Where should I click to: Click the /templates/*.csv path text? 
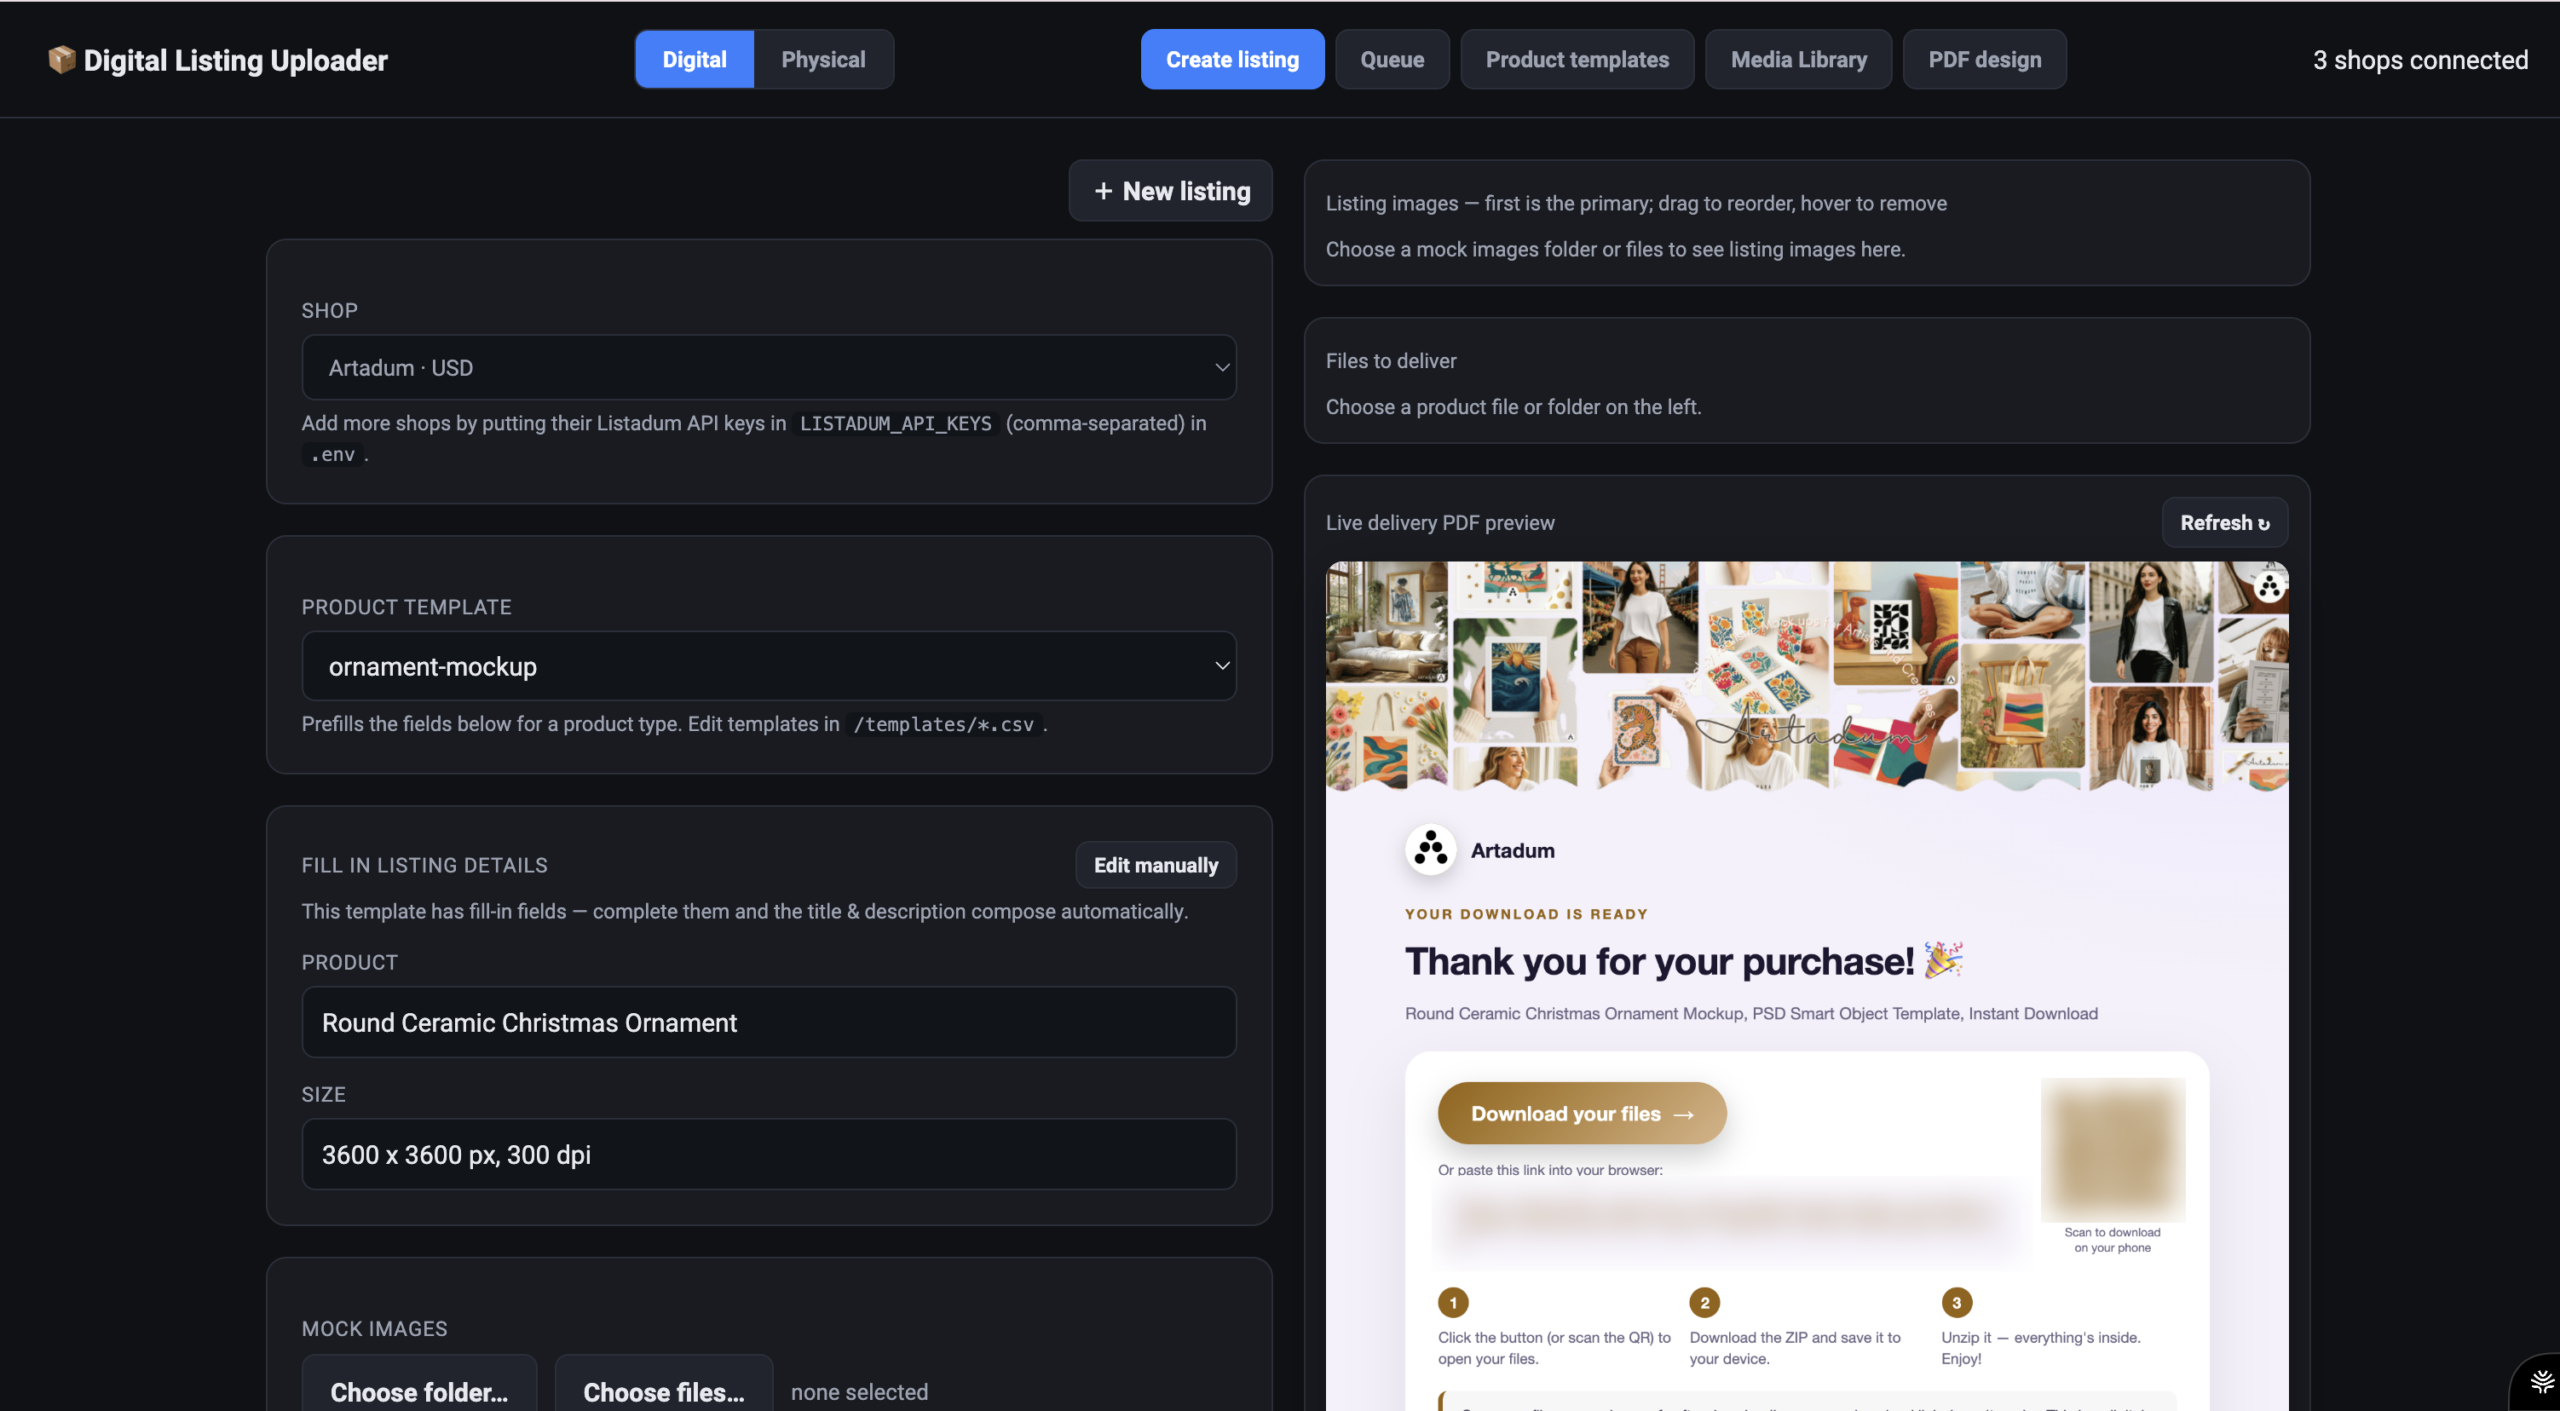pos(943,724)
